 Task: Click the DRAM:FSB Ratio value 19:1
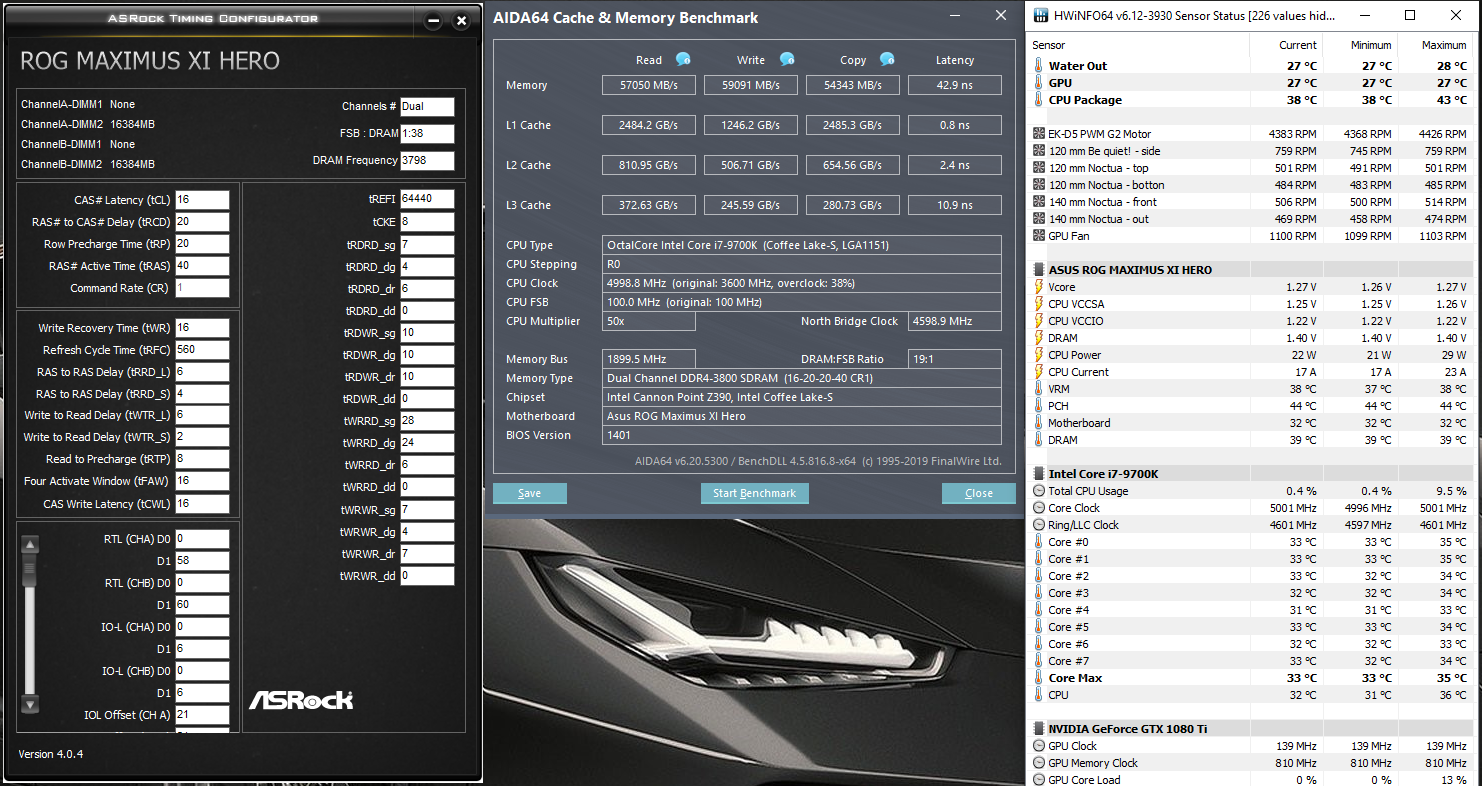pyautogui.click(x=954, y=359)
